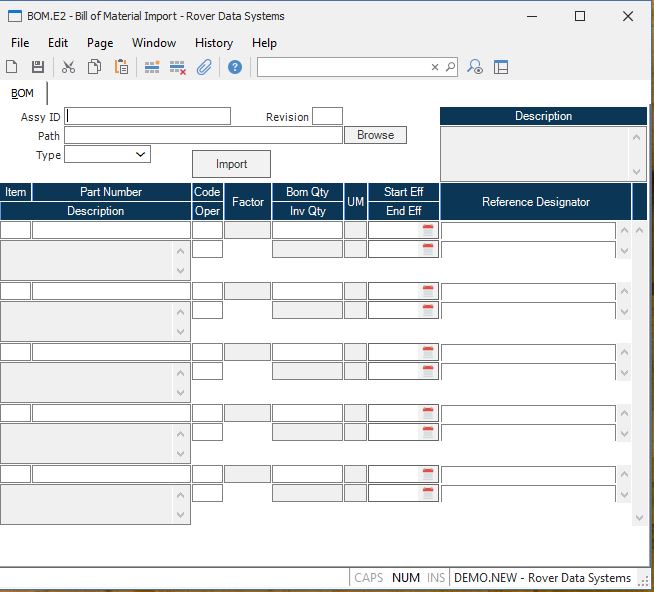
Task: Click the paperclip attachments icon
Action: [x=203, y=67]
